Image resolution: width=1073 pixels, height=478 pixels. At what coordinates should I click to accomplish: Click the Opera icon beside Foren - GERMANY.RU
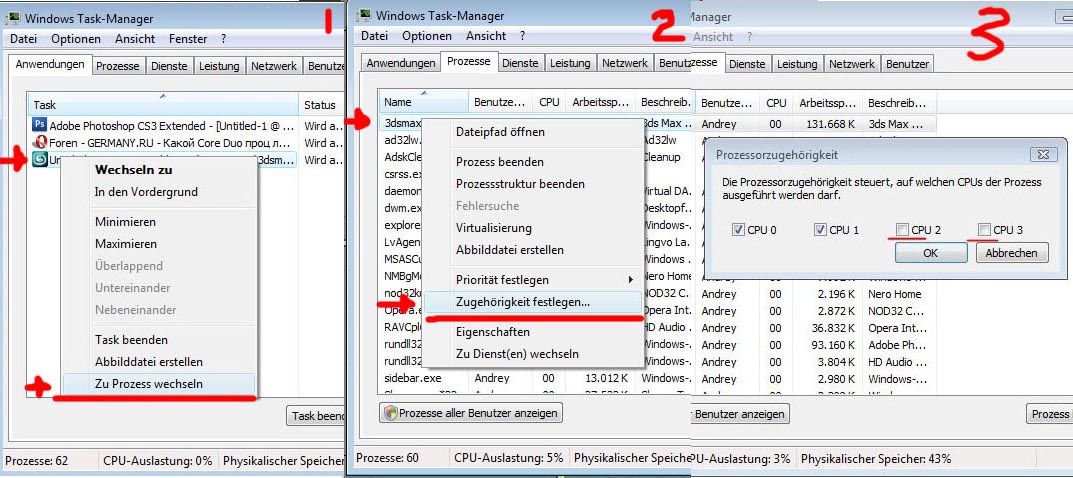tap(40, 142)
